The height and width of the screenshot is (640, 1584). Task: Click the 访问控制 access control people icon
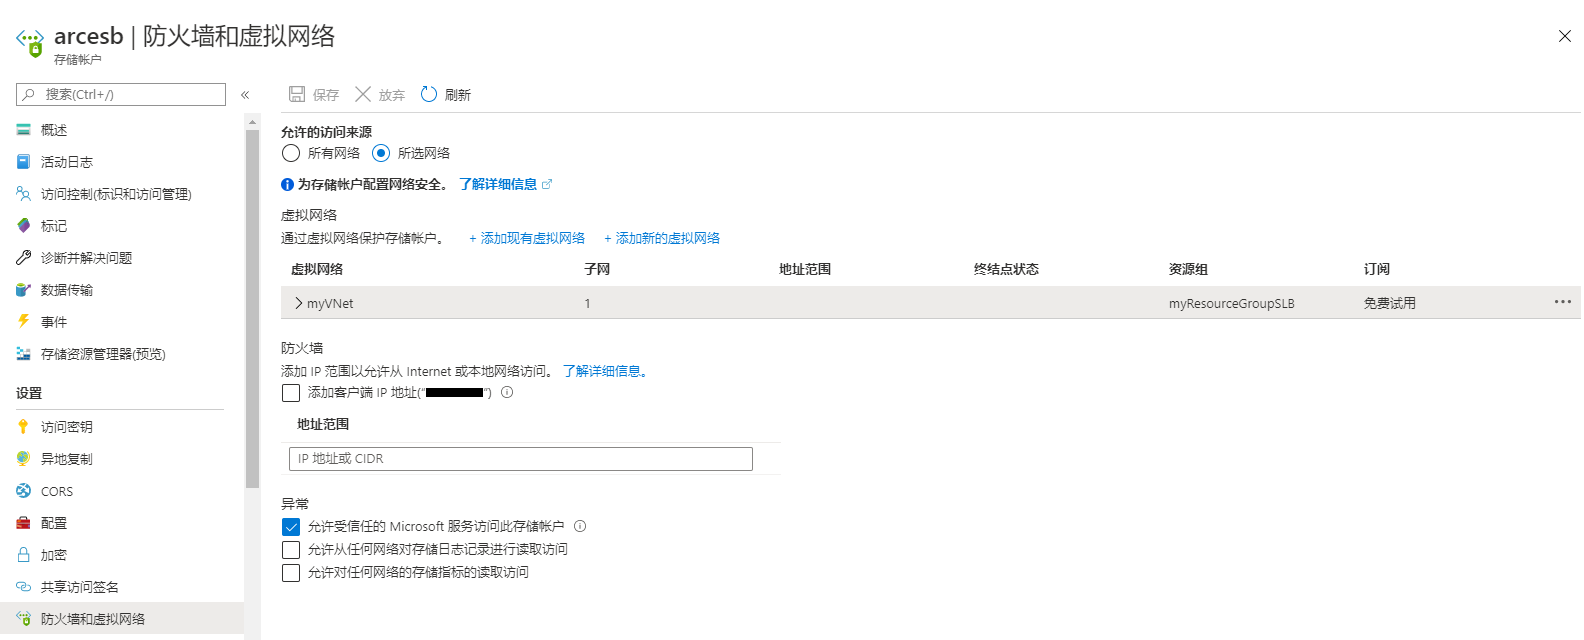click(24, 194)
